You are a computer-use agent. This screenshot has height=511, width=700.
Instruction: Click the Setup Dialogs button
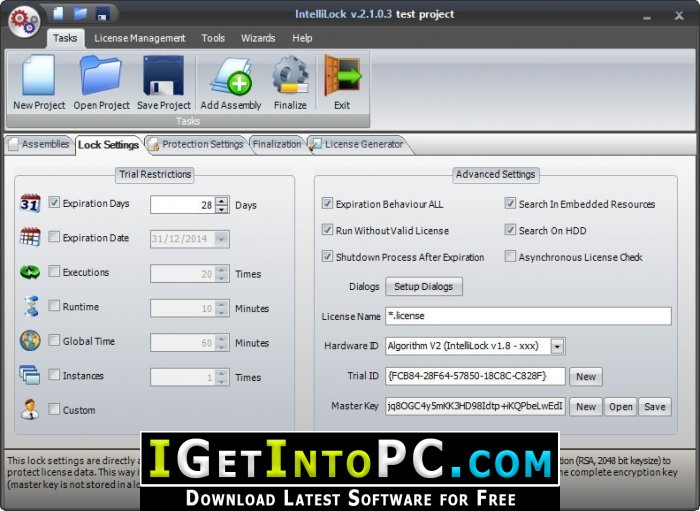click(x=424, y=287)
